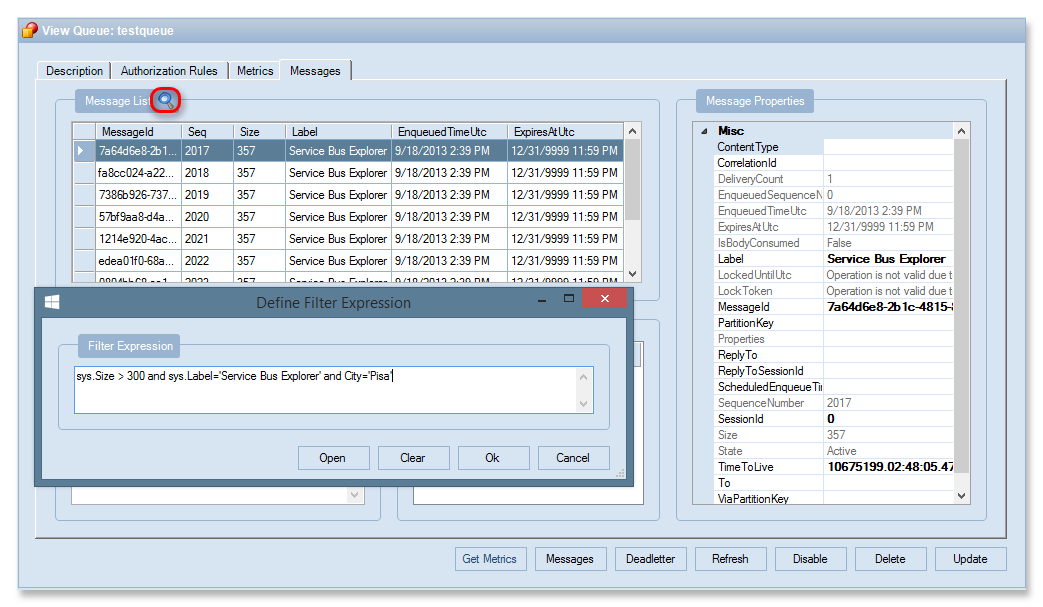
Task: Select message row fa8cc024-a22...
Action: click(x=348, y=173)
